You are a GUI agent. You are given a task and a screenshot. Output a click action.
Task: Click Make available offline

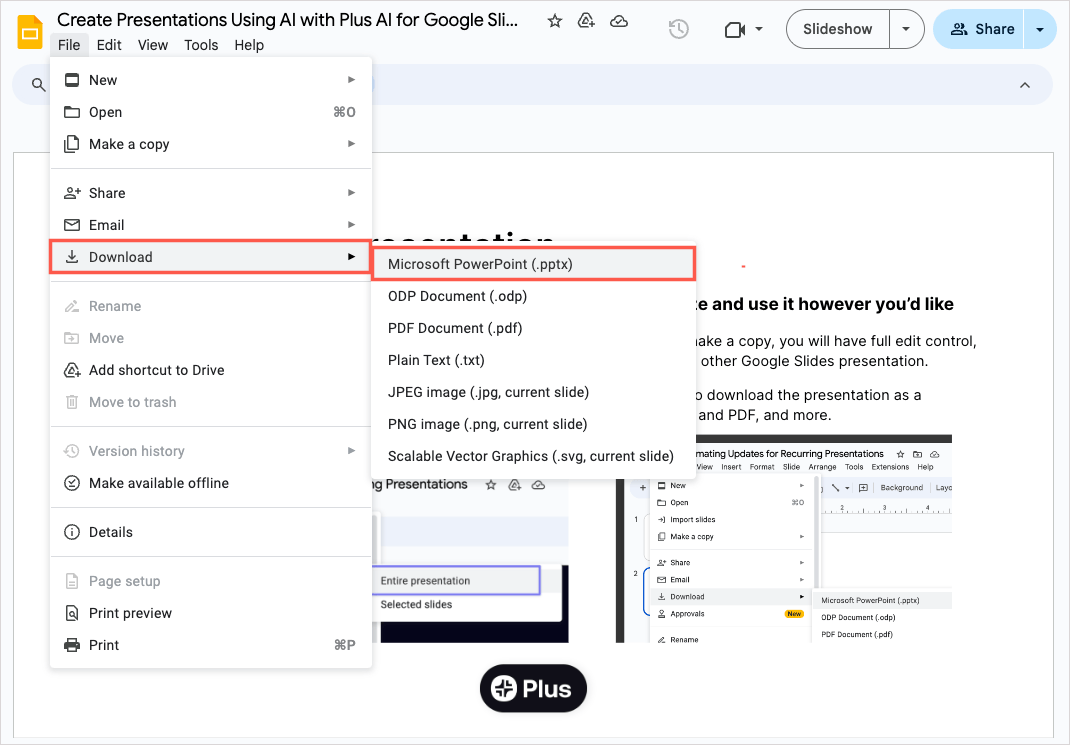coord(211,483)
